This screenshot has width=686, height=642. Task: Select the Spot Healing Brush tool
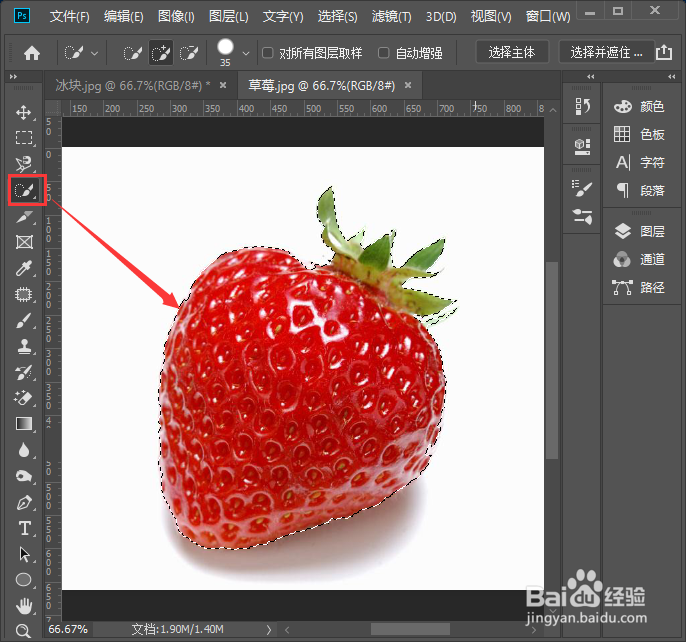point(24,294)
